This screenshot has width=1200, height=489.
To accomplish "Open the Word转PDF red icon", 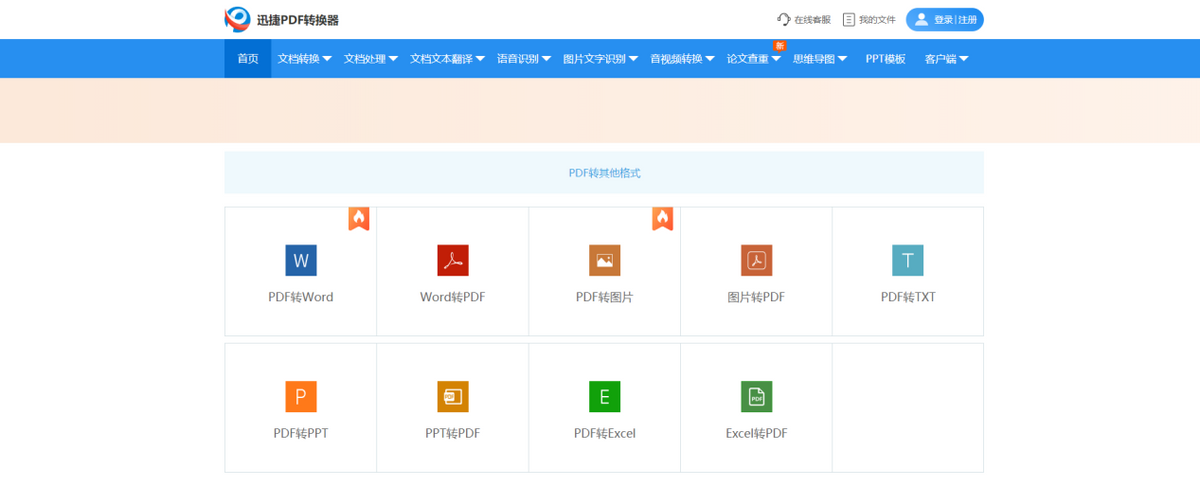I will [452, 260].
